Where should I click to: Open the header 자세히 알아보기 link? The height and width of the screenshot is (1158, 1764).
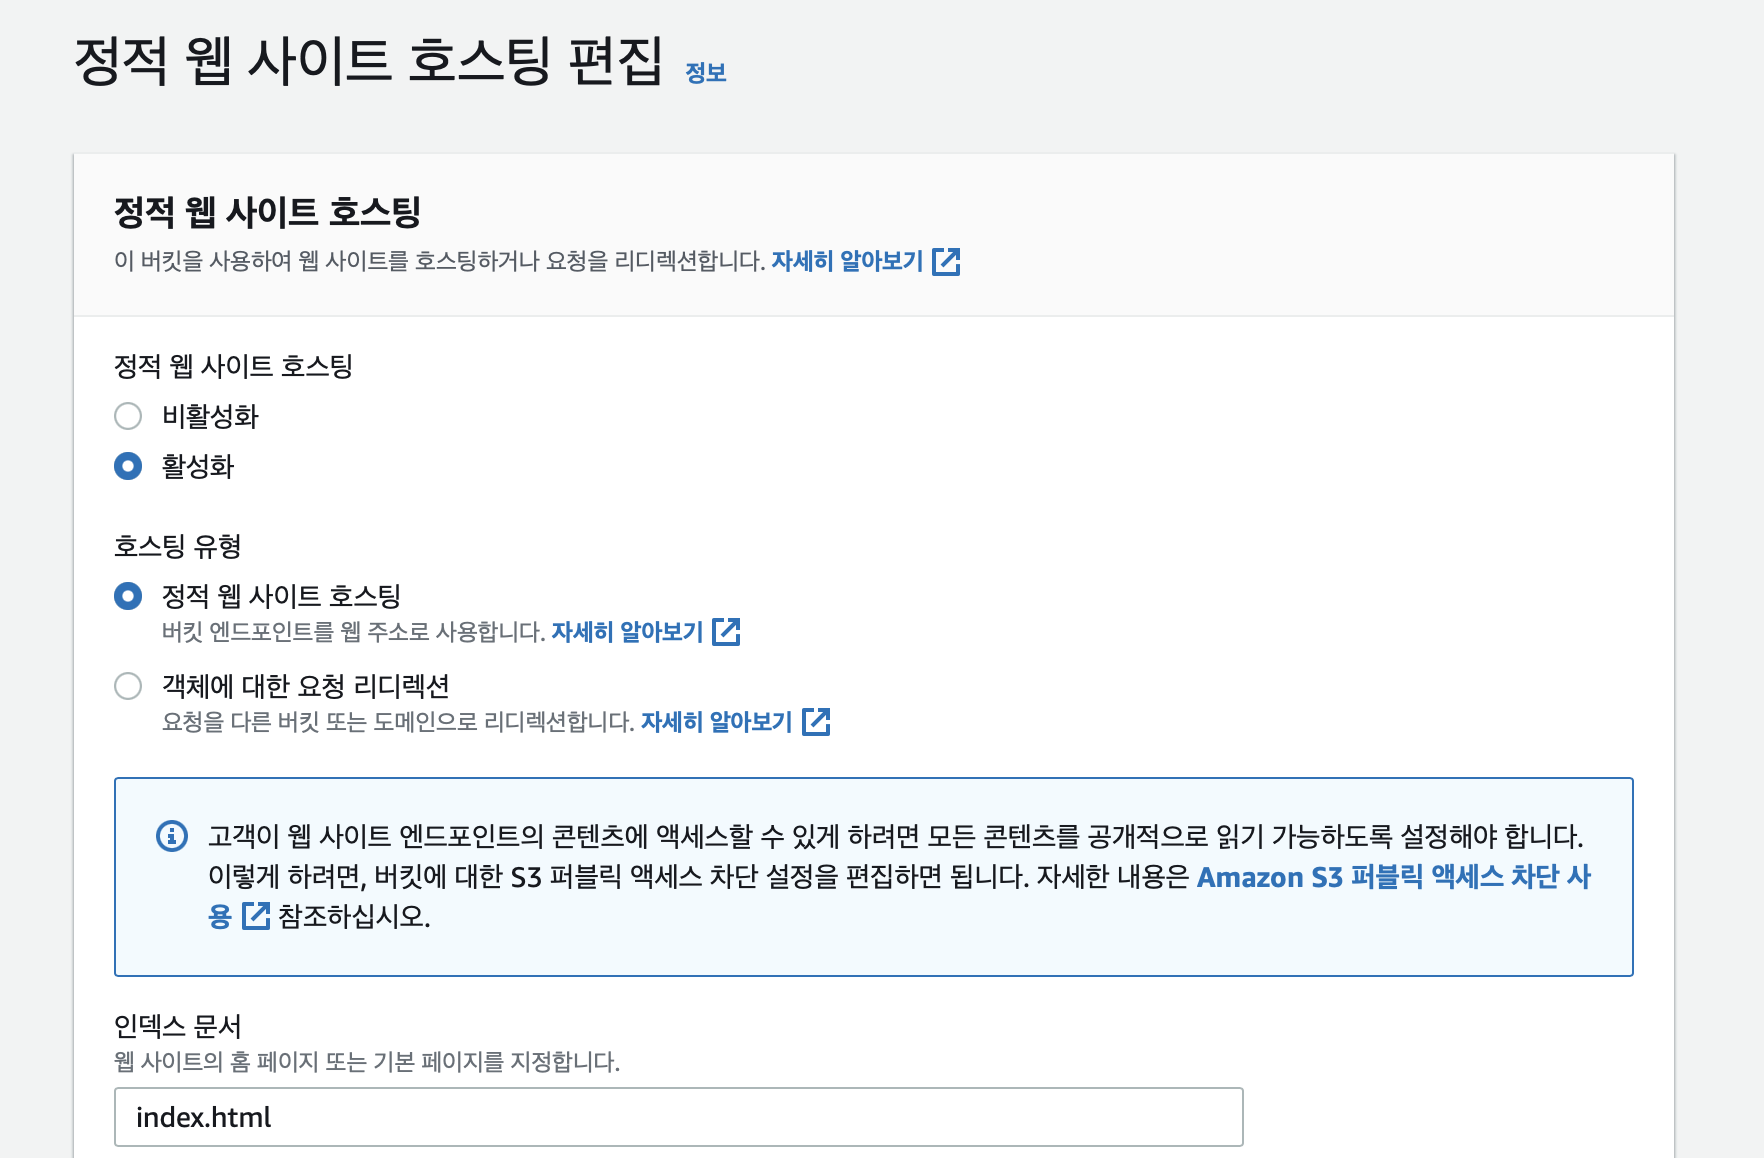pyautogui.click(x=847, y=261)
